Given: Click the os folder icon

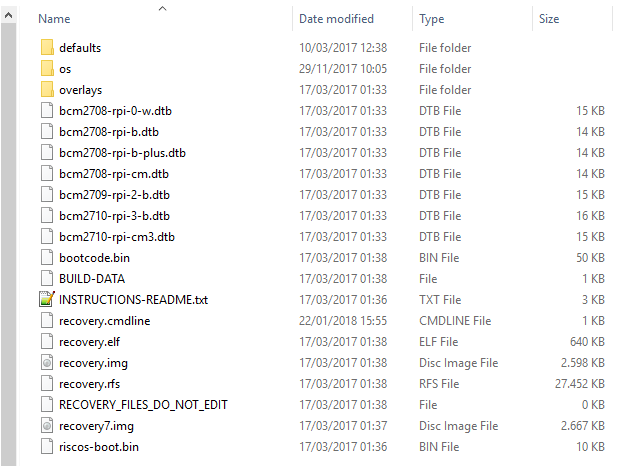Looking at the screenshot, I should coord(47,68).
